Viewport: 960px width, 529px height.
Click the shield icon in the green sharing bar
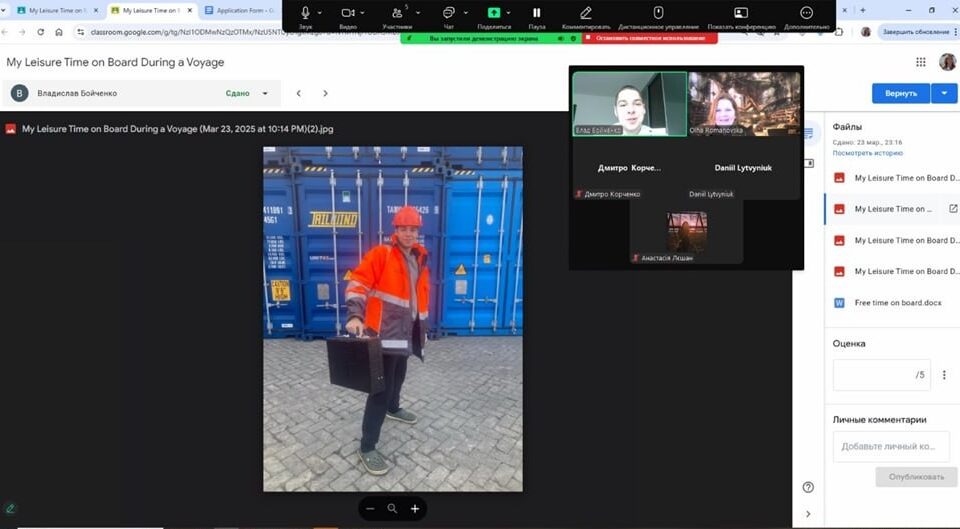click(x=573, y=38)
